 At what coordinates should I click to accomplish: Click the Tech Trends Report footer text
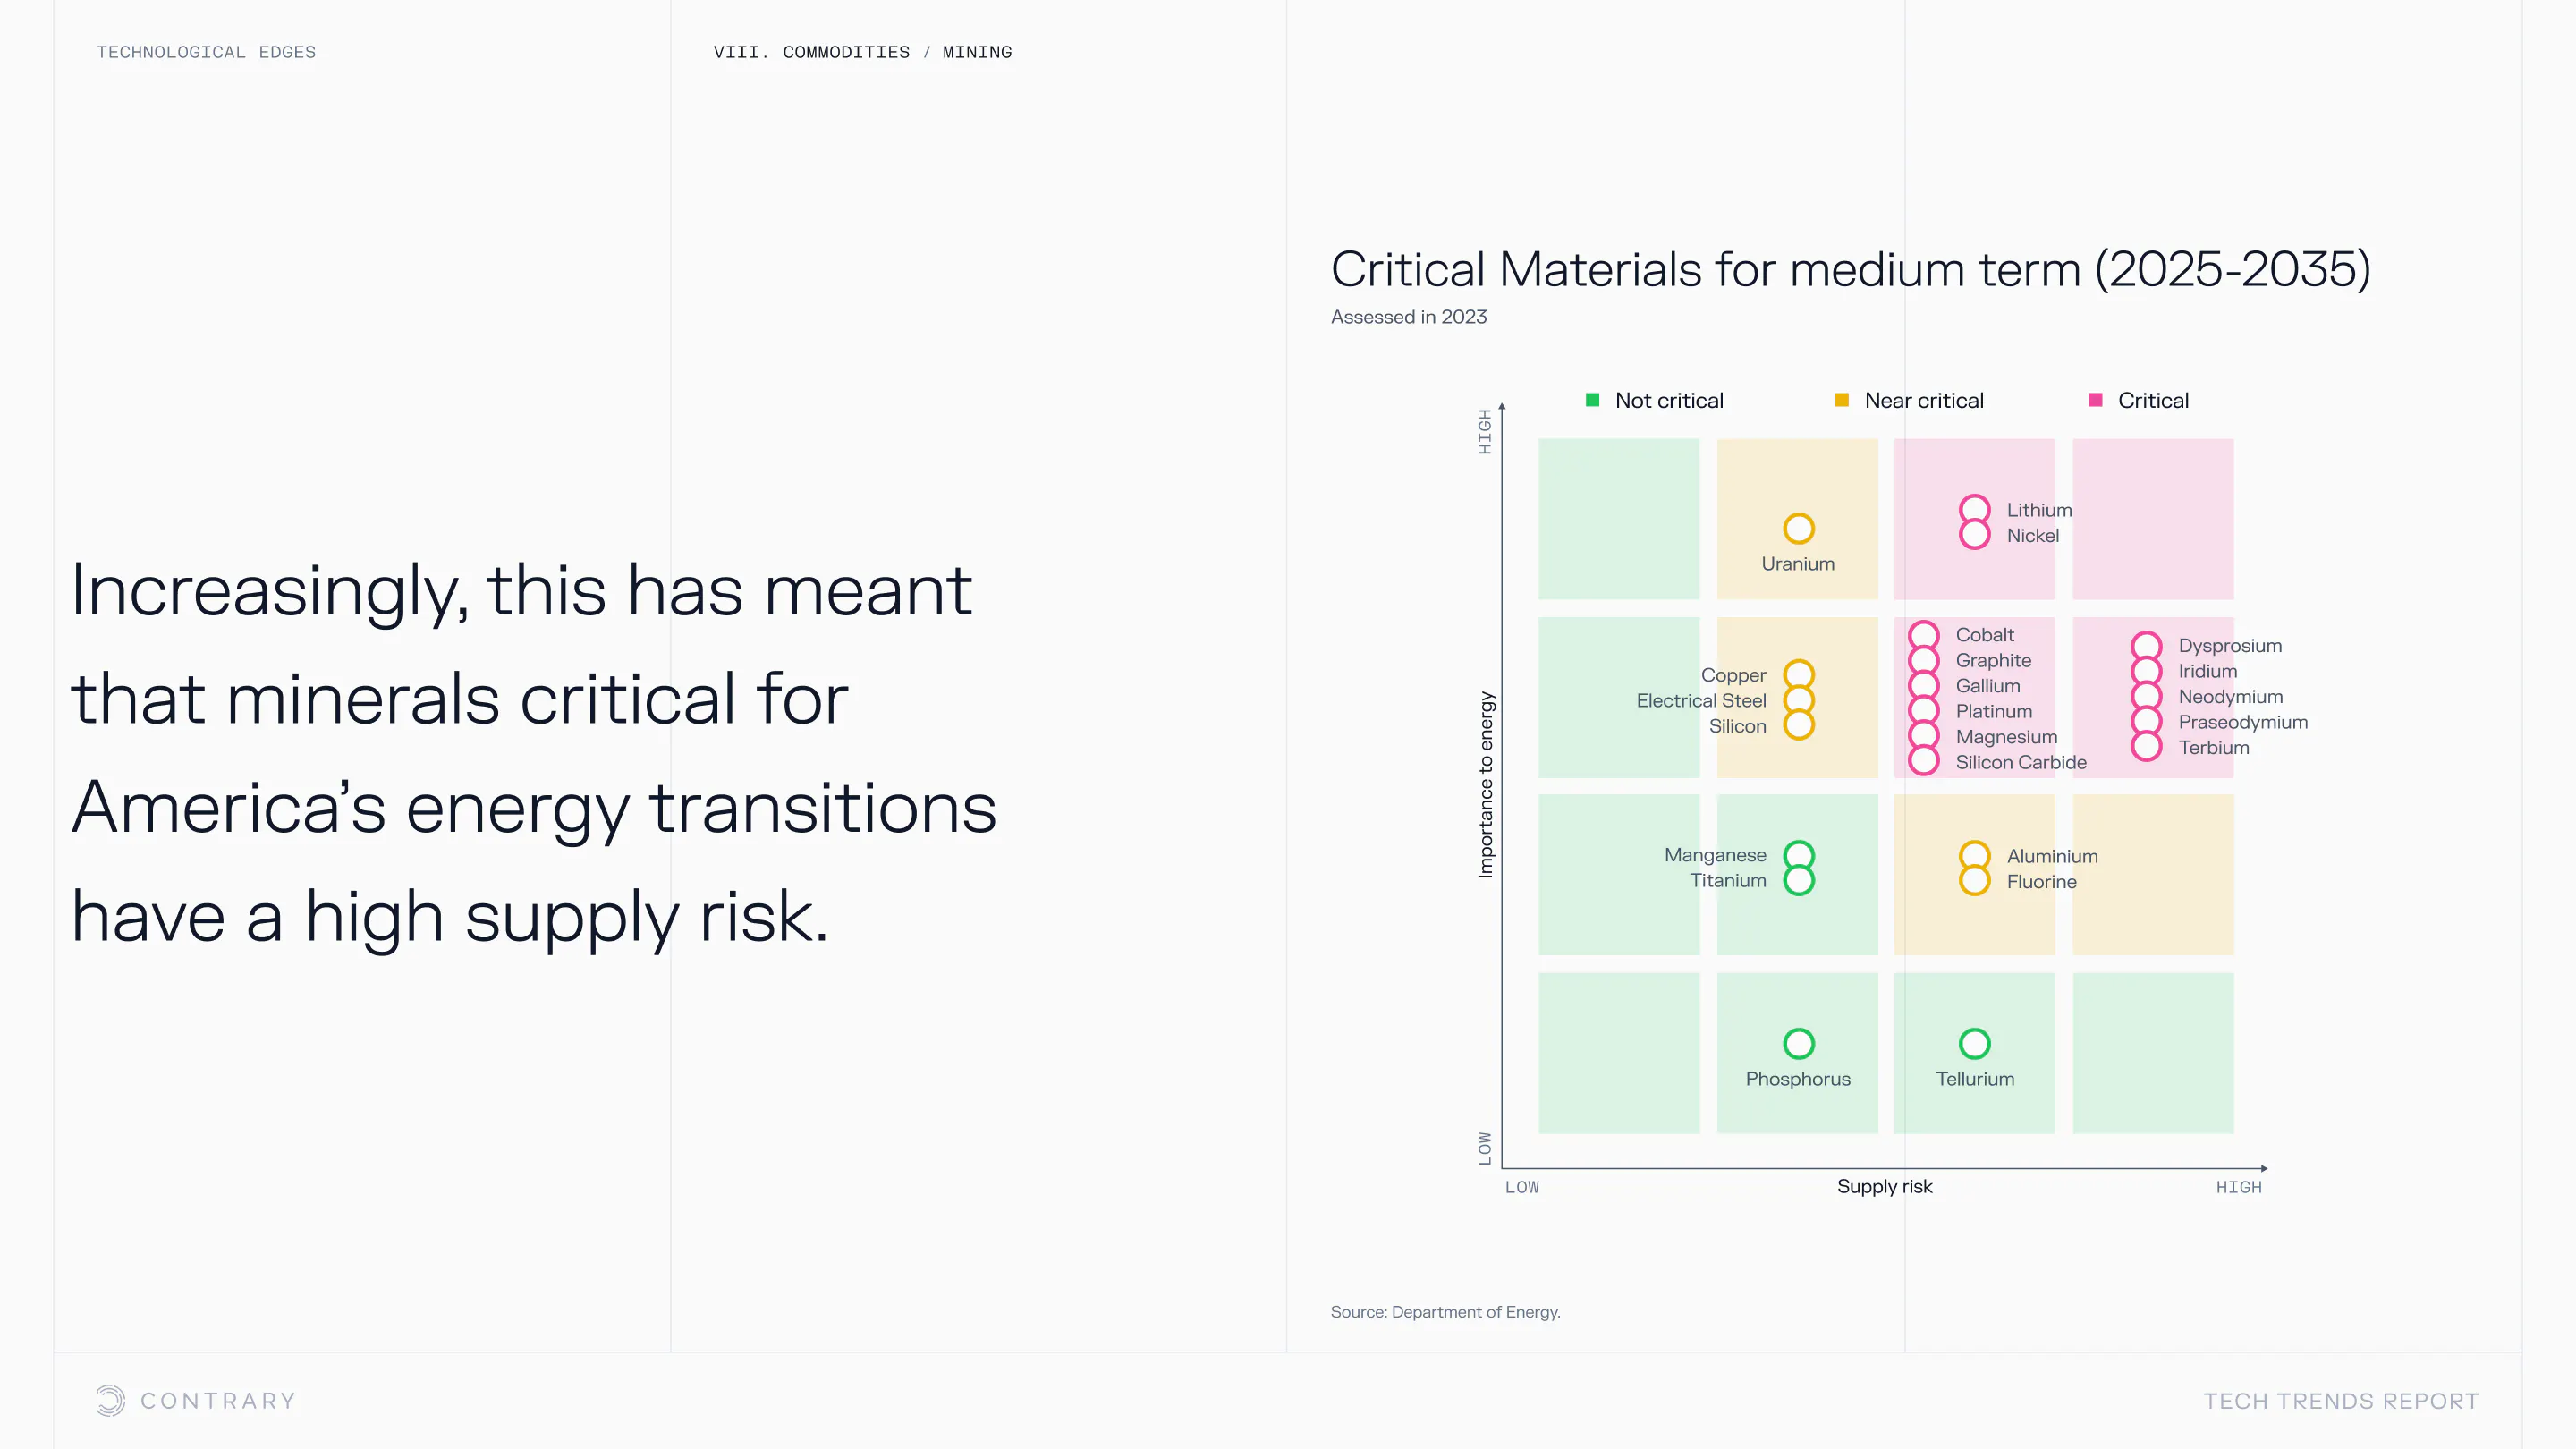[2341, 1401]
